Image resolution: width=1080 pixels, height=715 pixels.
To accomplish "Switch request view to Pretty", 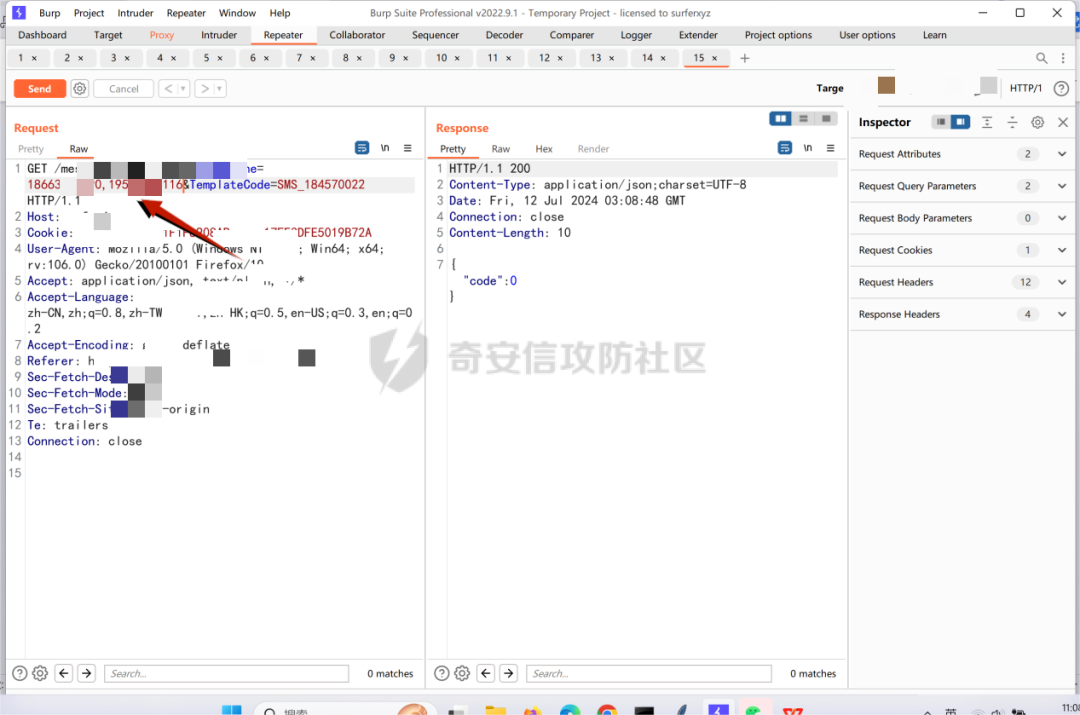I will click(31, 149).
